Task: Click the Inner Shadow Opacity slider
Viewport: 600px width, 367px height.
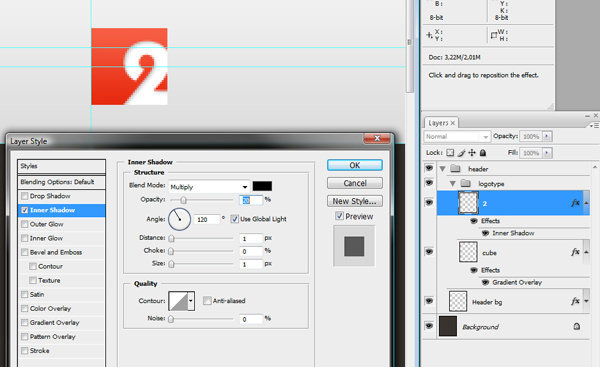Action: tap(202, 200)
